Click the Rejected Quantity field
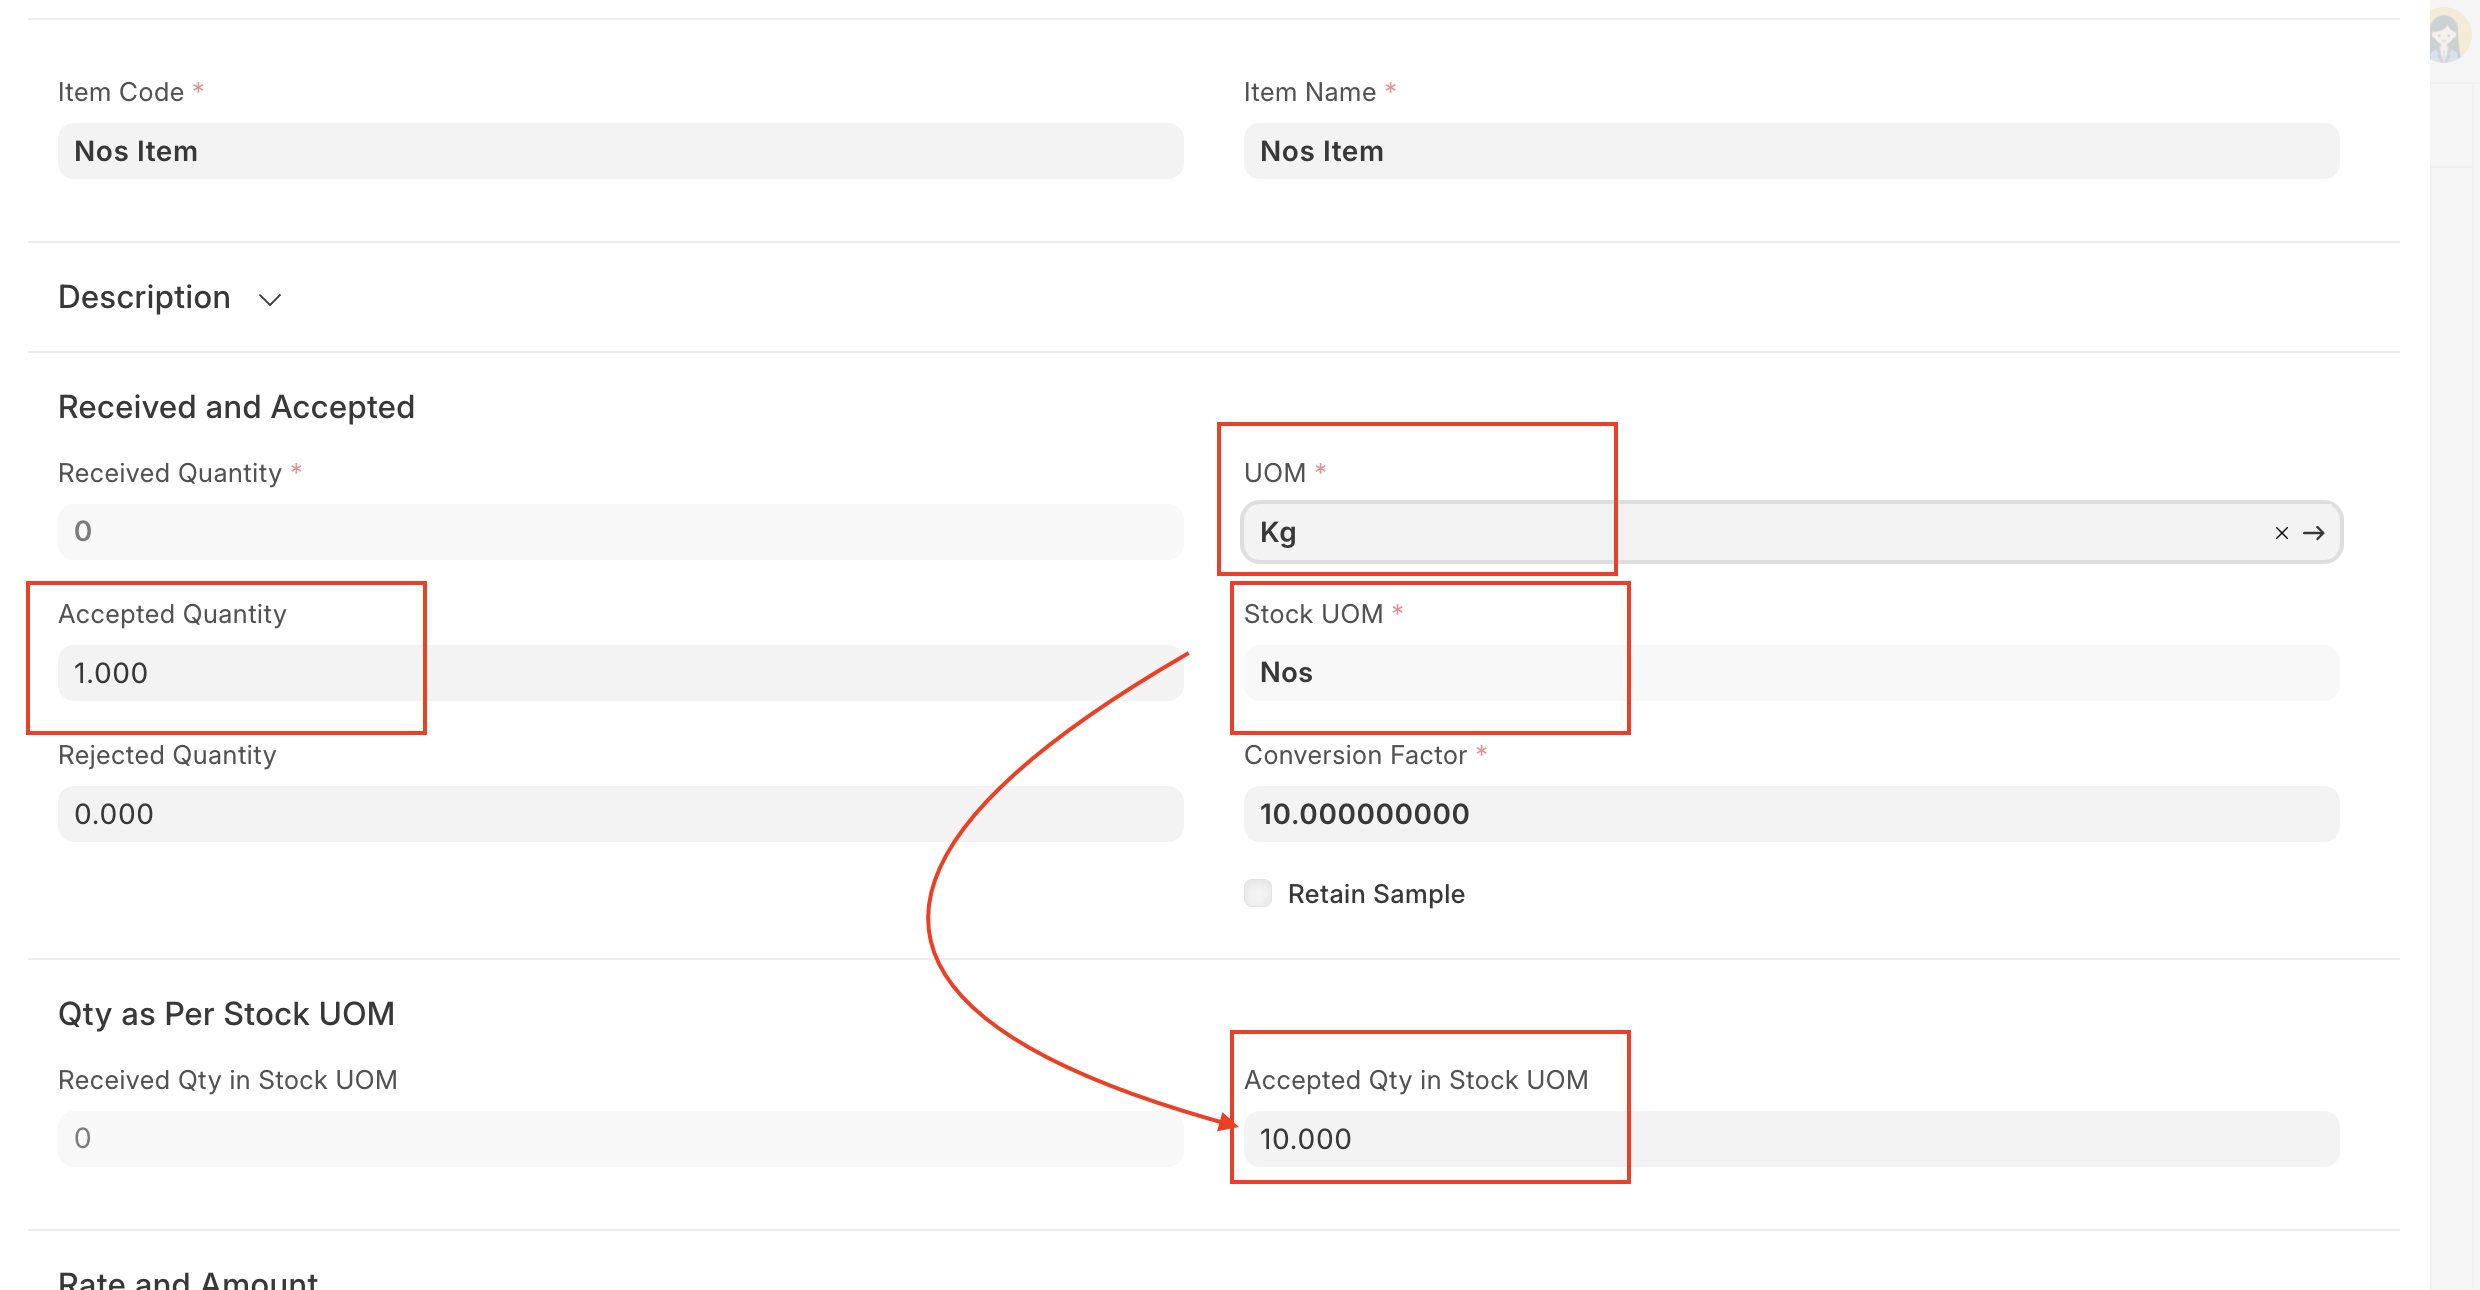The image size is (2480, 1290). 620,814
